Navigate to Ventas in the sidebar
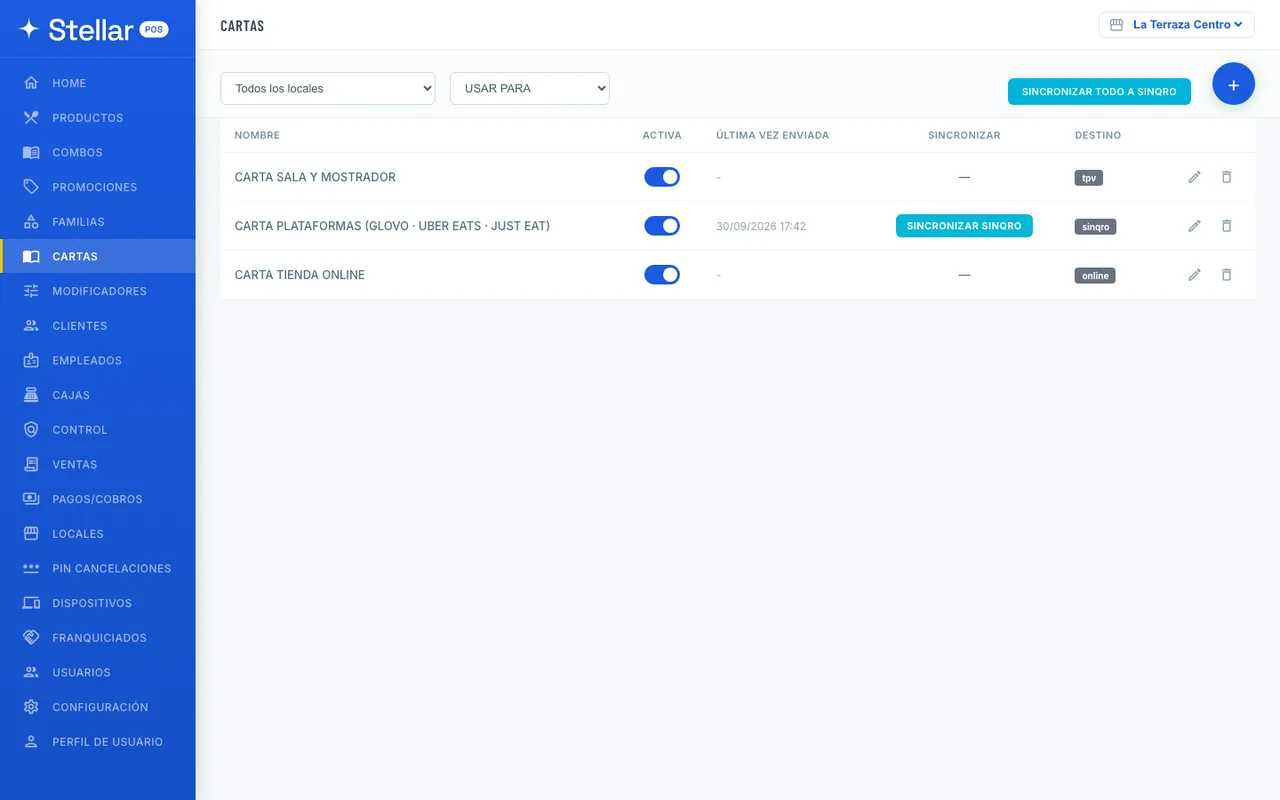The image size is (1280, 800). pyautogui.click(x=98, y=464)
